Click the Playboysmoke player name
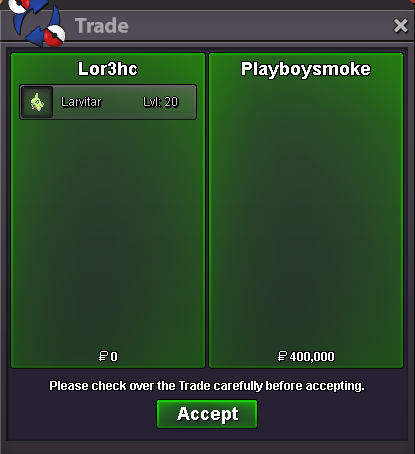This screenshot has width=415, height=454. (306, 69)
